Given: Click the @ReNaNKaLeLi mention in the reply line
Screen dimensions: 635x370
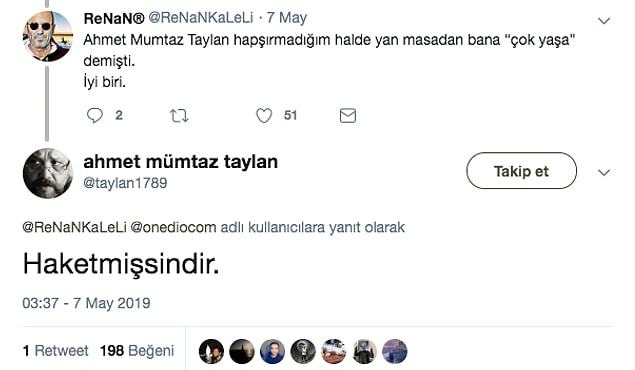Looking at the screenshot, I should click(x=75, y=227).
